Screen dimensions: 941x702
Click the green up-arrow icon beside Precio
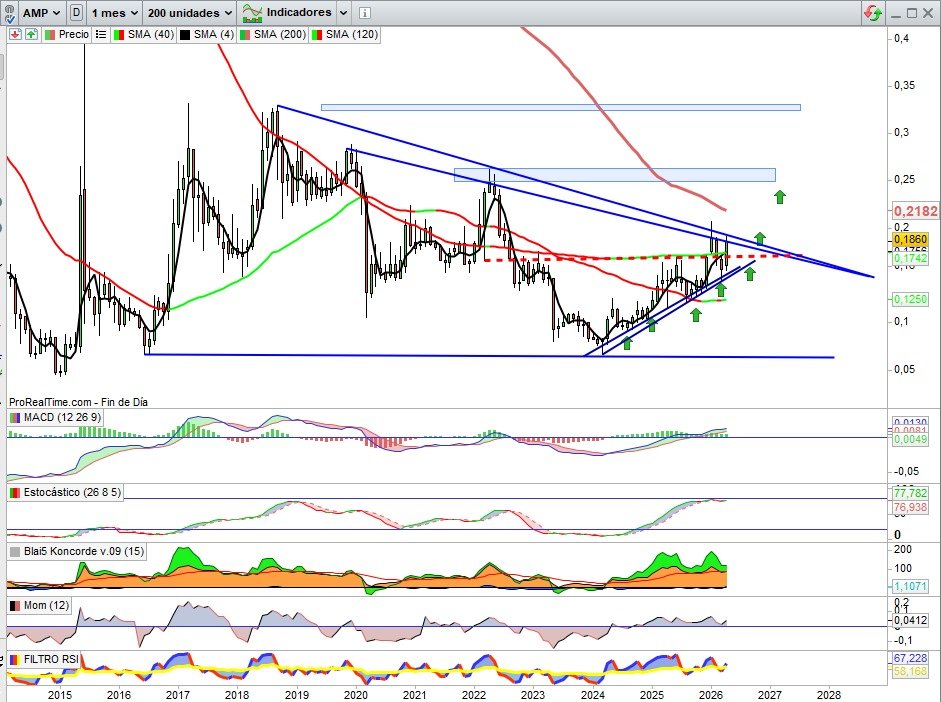click(31, 35)
